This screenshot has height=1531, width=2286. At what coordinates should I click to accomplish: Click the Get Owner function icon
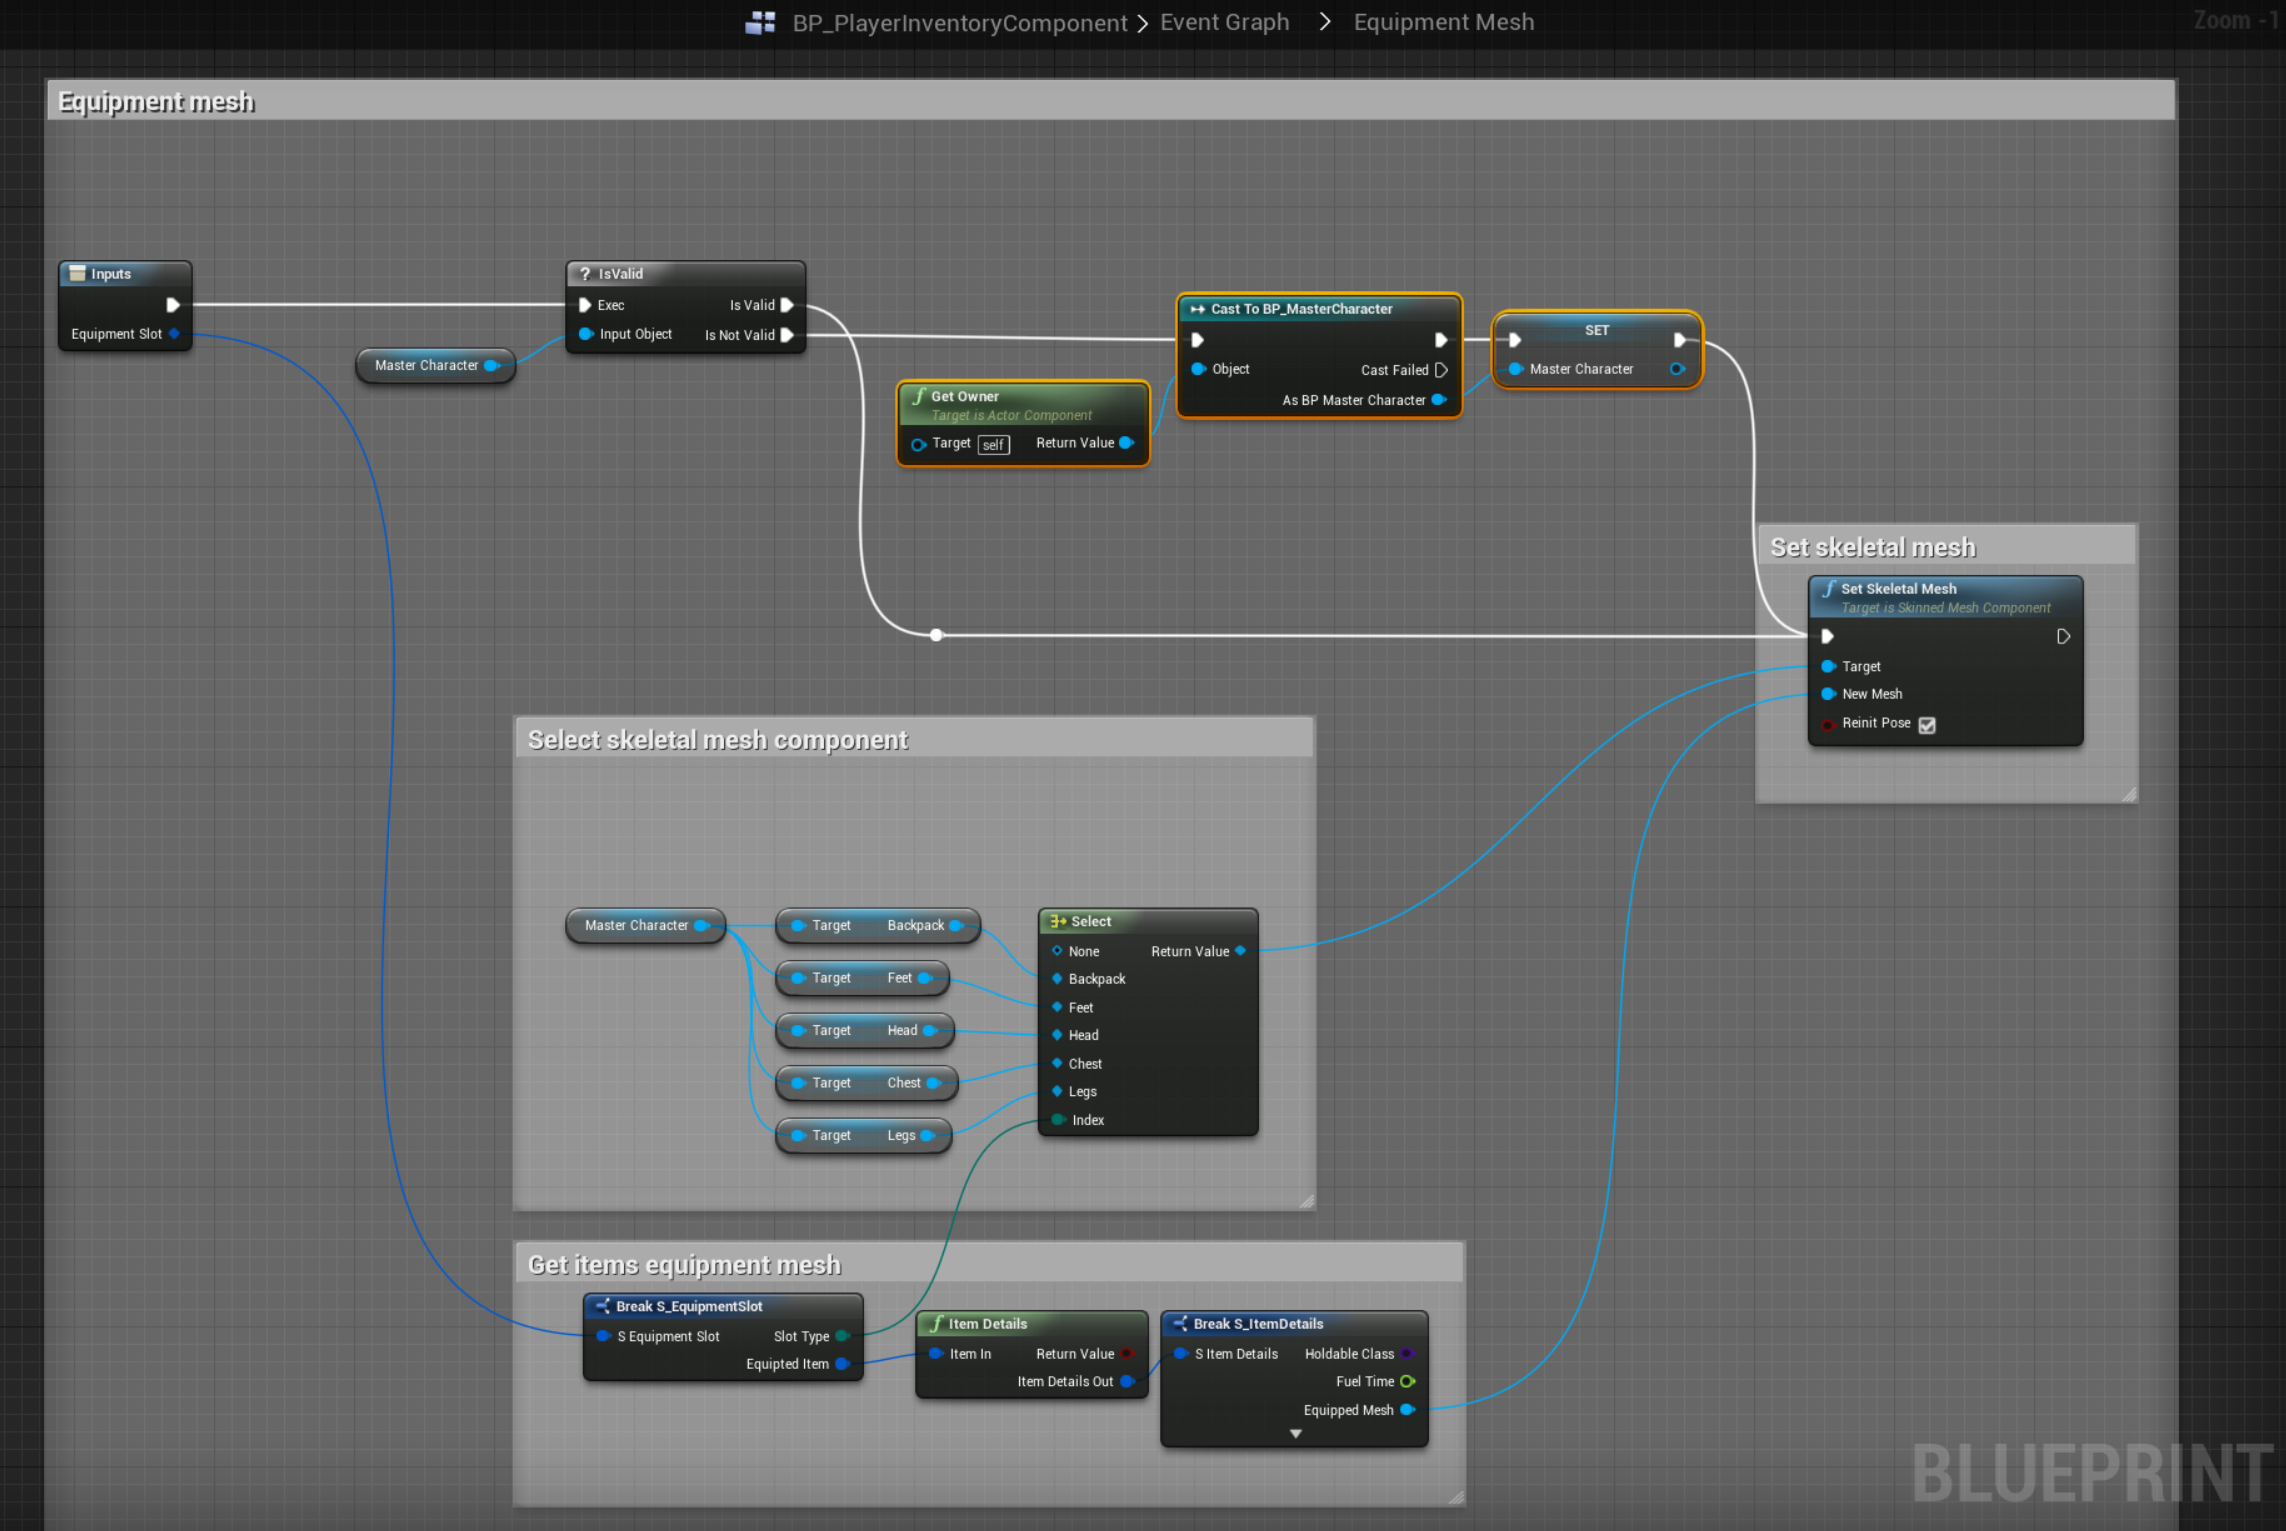[918, 396]
